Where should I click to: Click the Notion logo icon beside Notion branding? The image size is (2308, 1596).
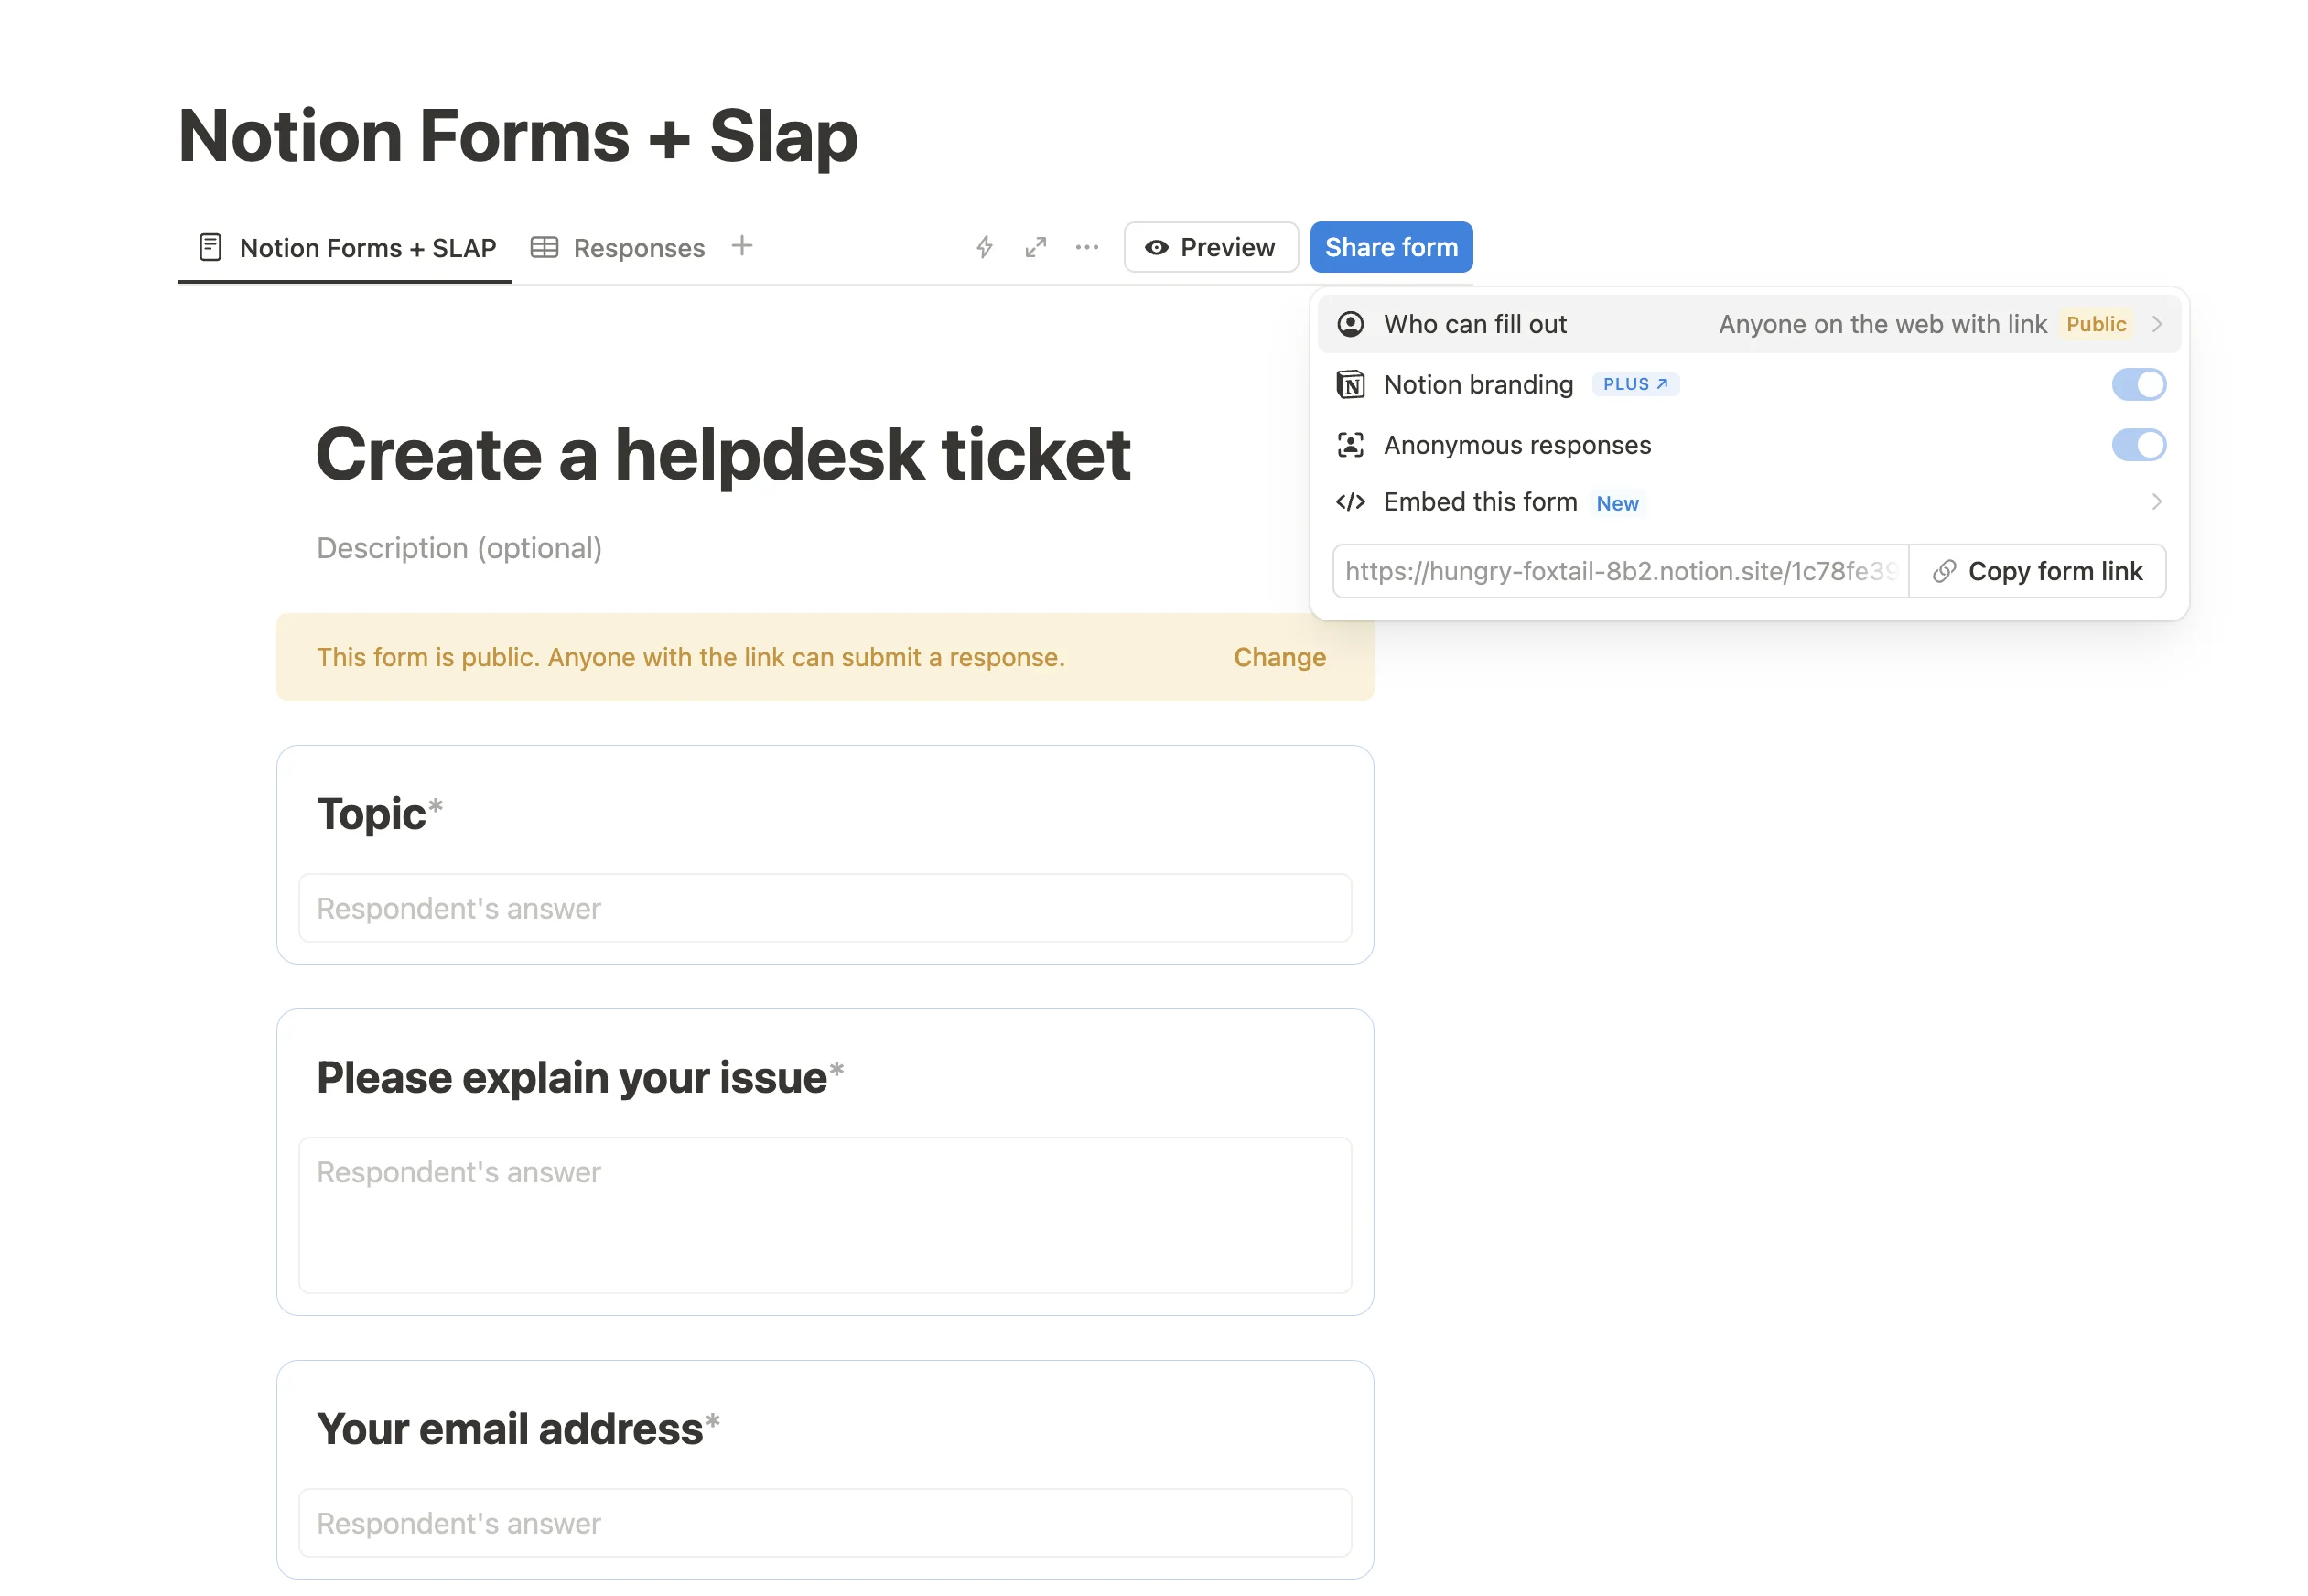pos(1350,385)
